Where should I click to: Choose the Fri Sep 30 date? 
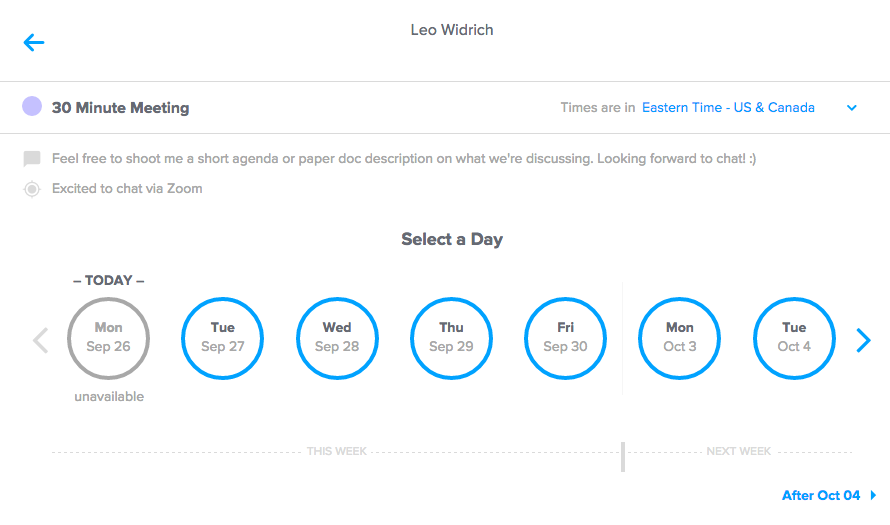click(565, 338)
